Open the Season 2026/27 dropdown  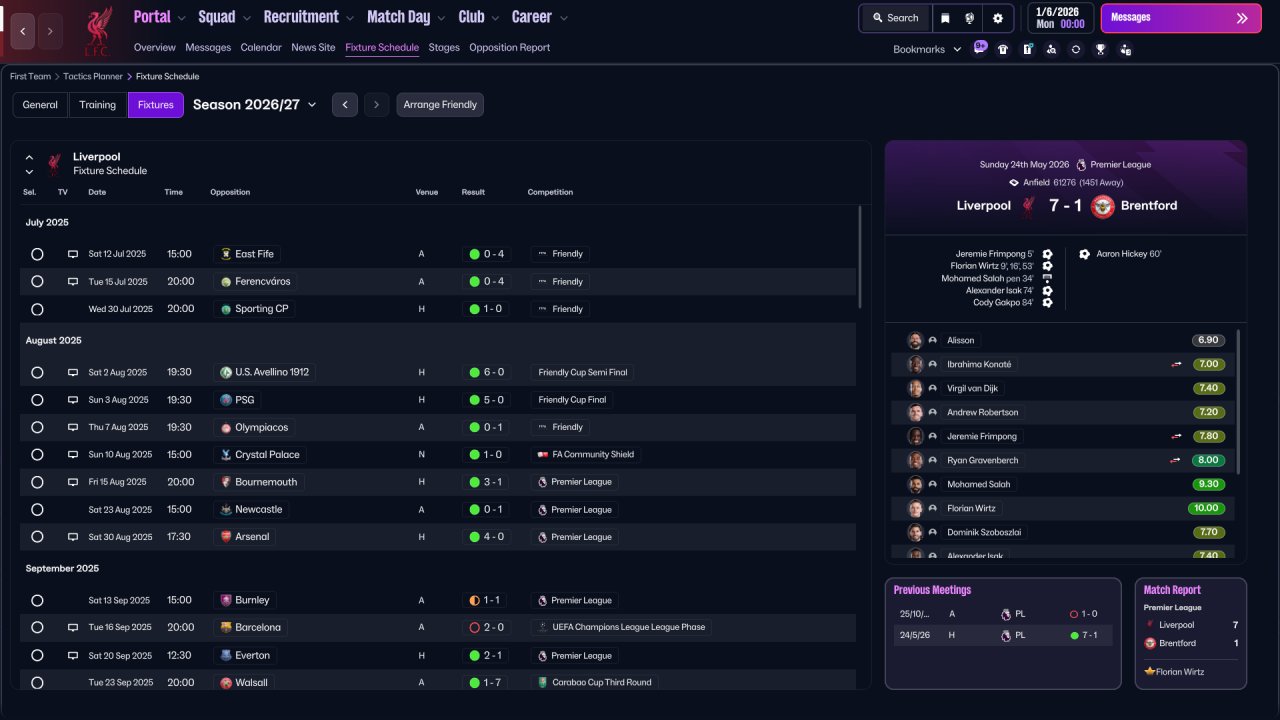coord(255,105)
